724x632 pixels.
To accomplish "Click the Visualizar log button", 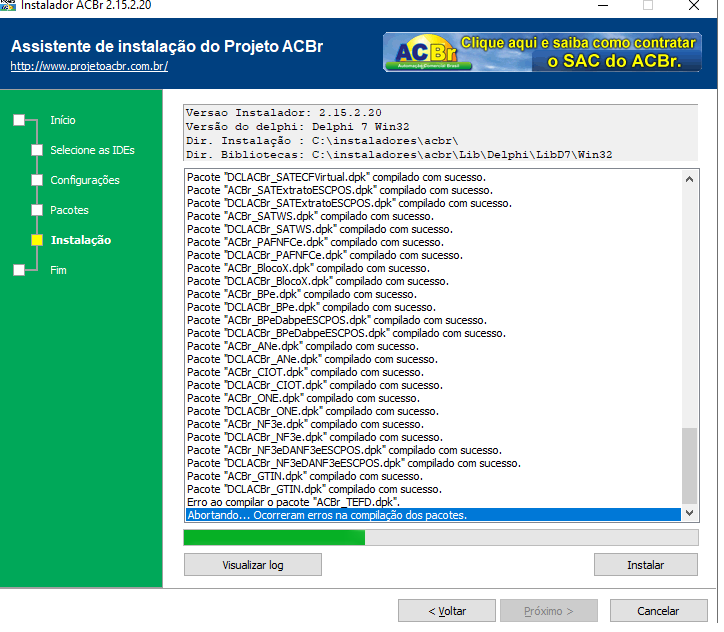I will 253,565.
